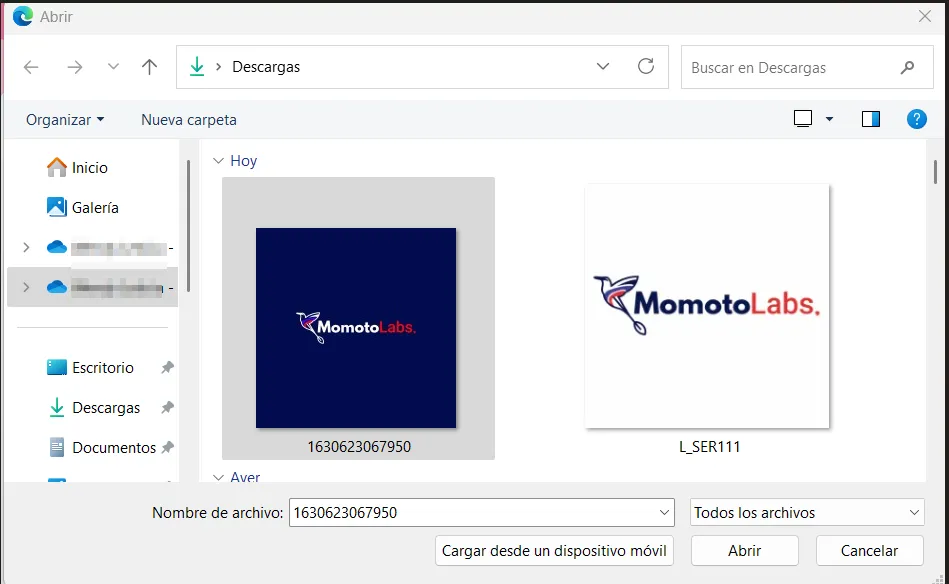
Task: Navigate back using the back arrow
Action: click(30, 66)
